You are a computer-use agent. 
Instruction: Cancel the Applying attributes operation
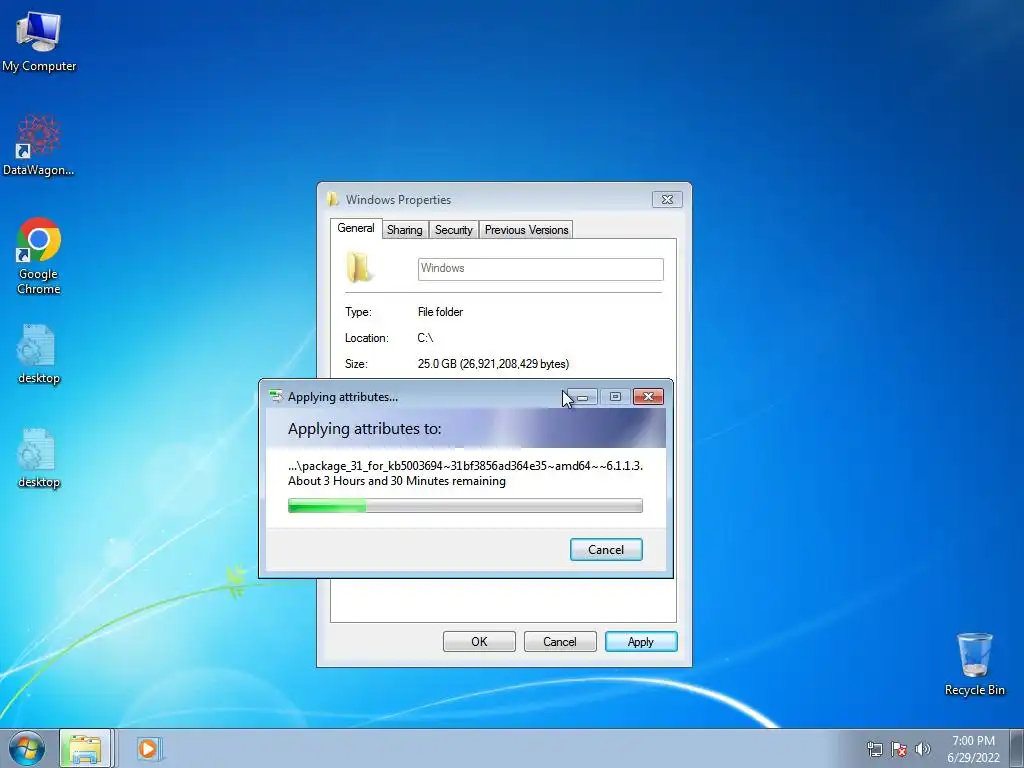606,550
